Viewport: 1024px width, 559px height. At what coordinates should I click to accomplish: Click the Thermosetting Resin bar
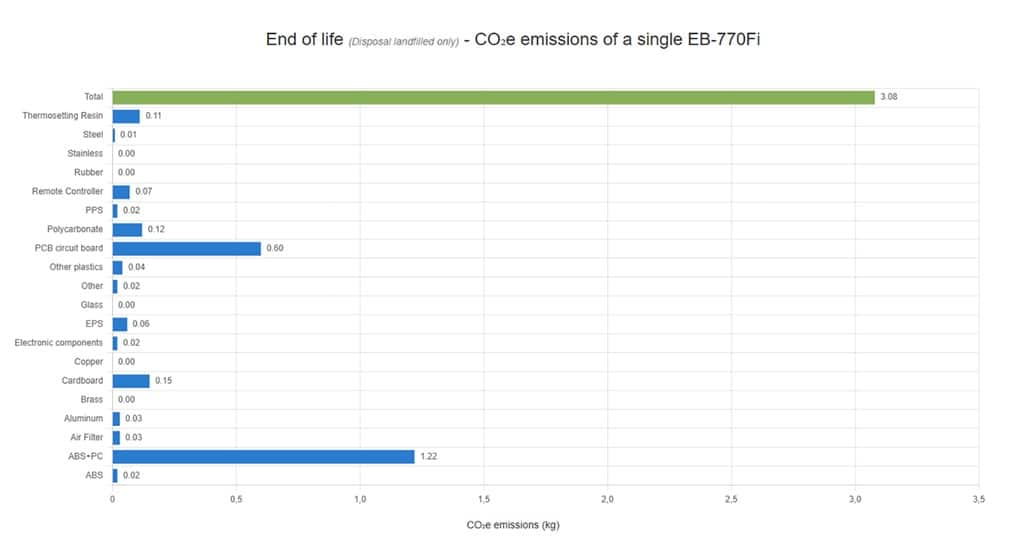point(126,116)
